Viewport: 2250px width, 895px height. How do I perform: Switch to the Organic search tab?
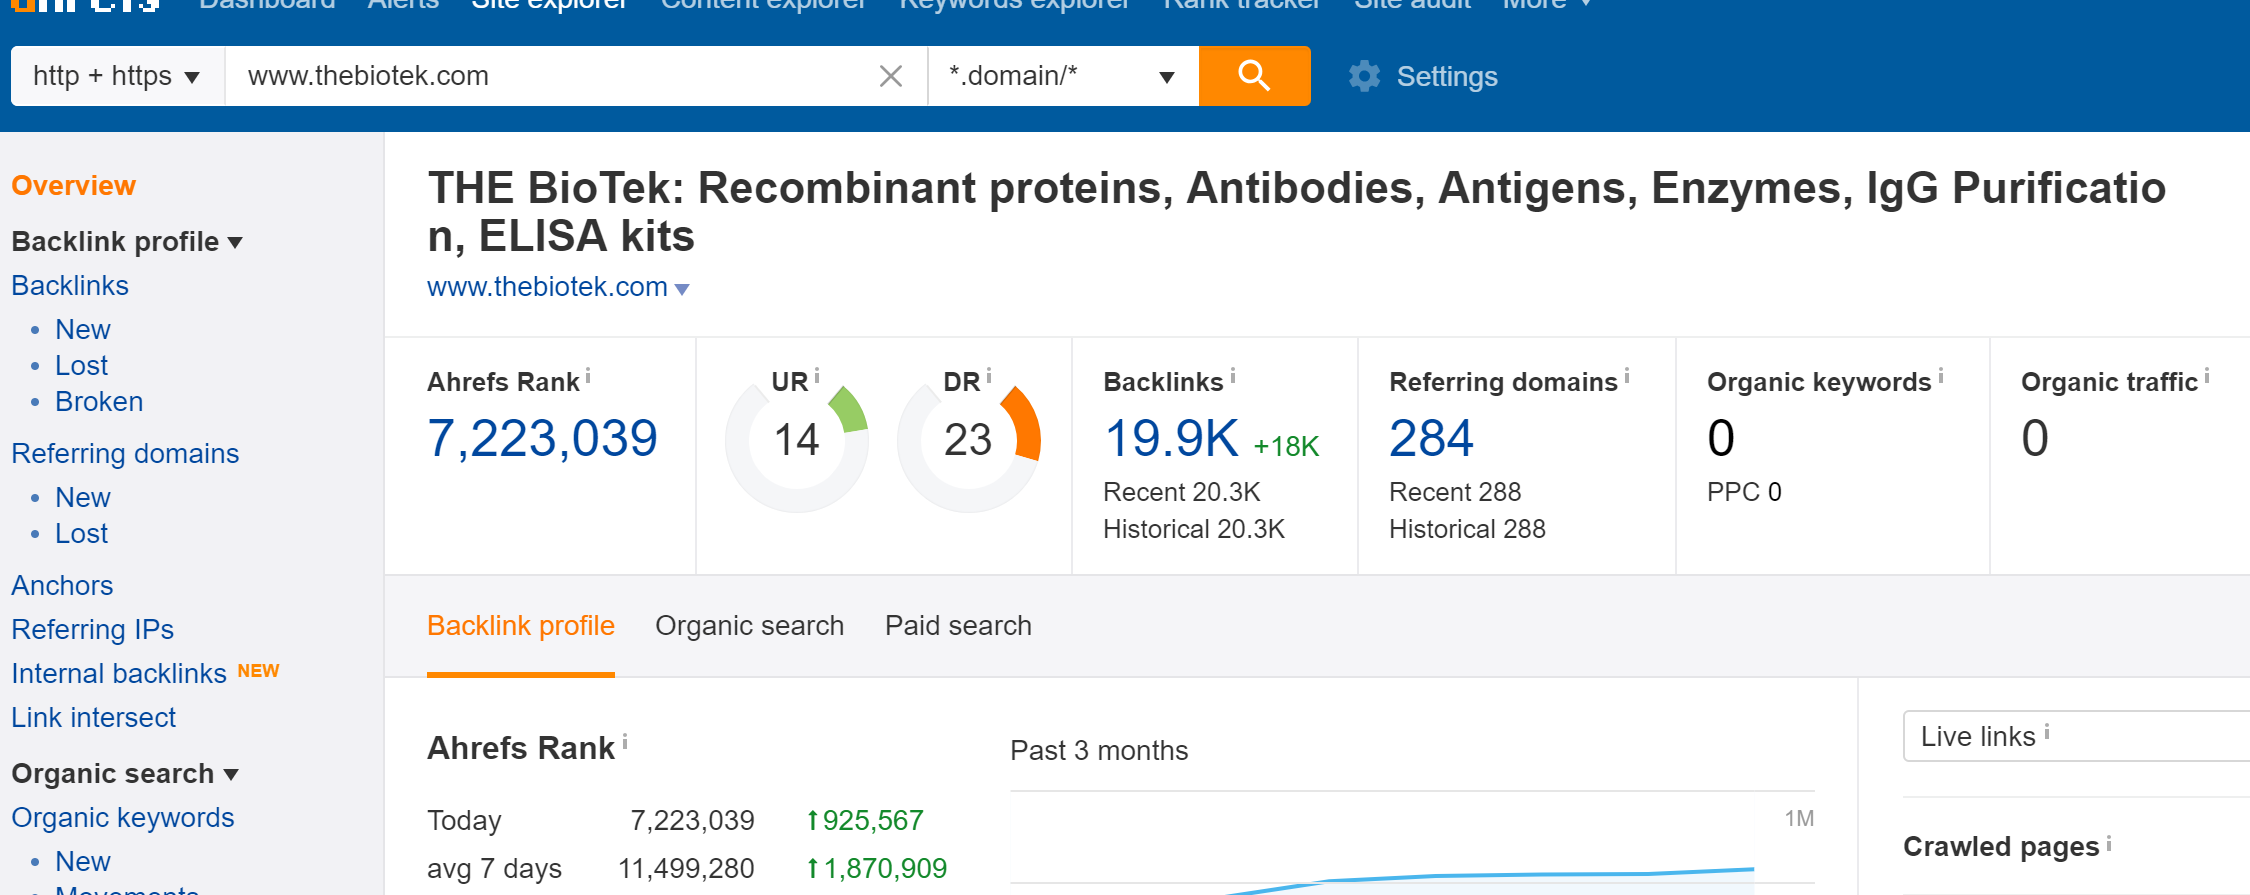pyautogui.click(x=750, y=626)
